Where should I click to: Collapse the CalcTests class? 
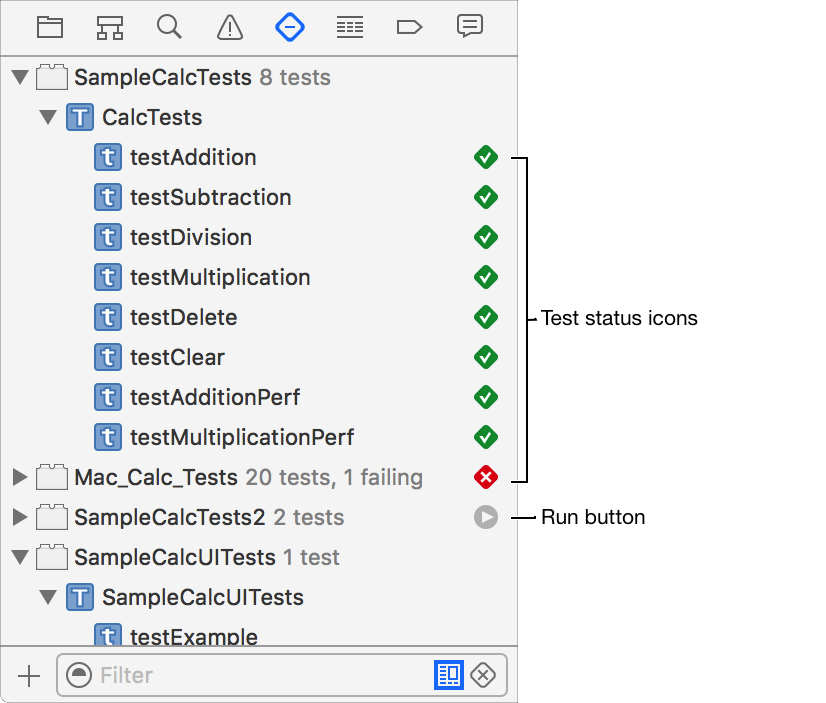coord(48,117)
